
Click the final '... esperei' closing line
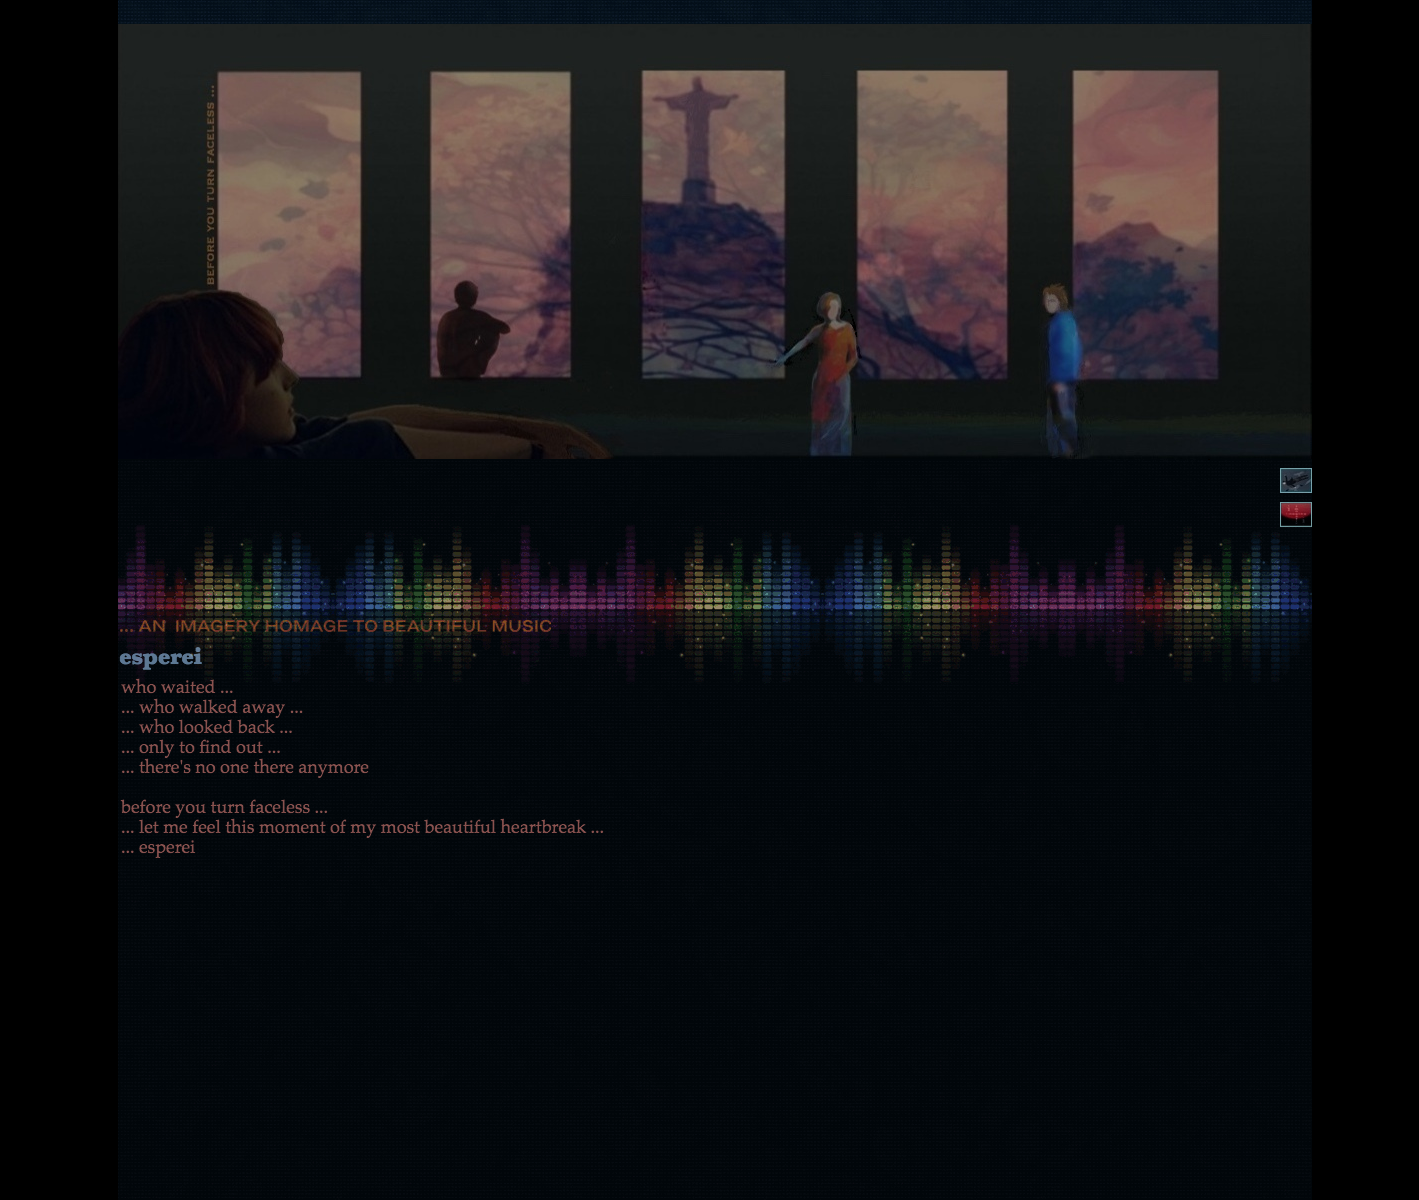coord(158,847)
